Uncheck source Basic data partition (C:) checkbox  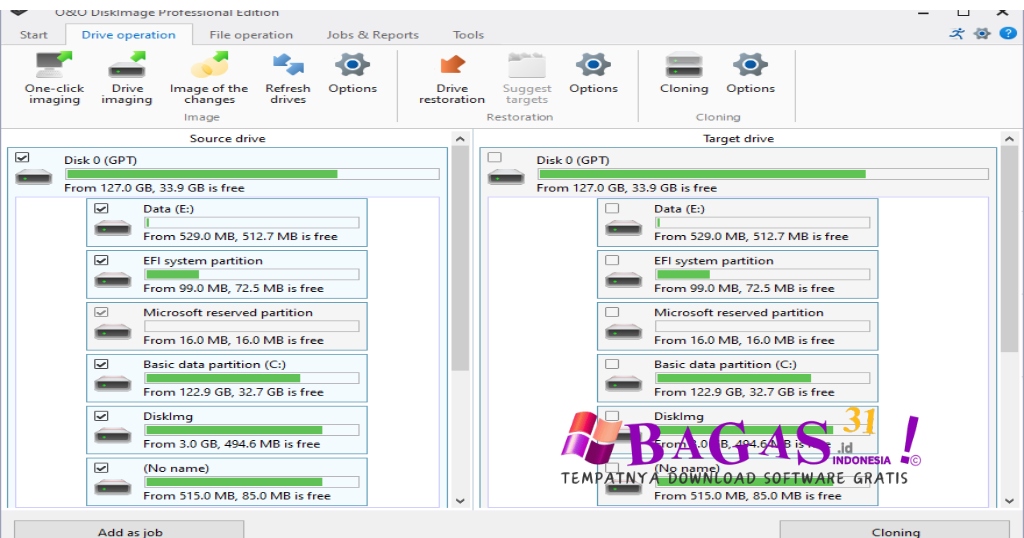coord(101,364)
